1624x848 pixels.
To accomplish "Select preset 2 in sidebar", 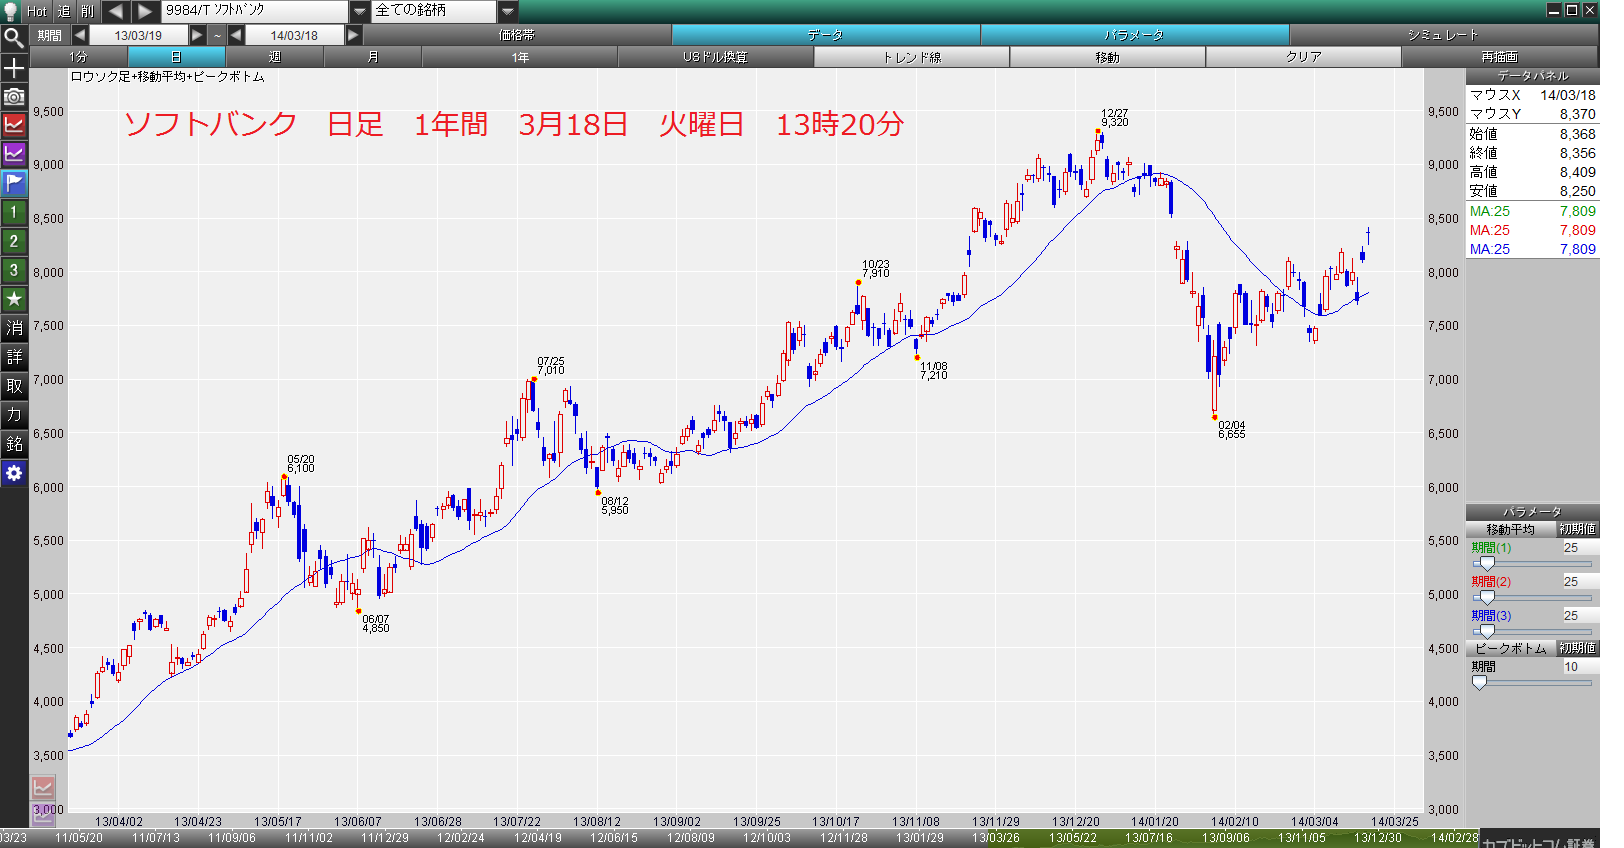I will [14, 241].
